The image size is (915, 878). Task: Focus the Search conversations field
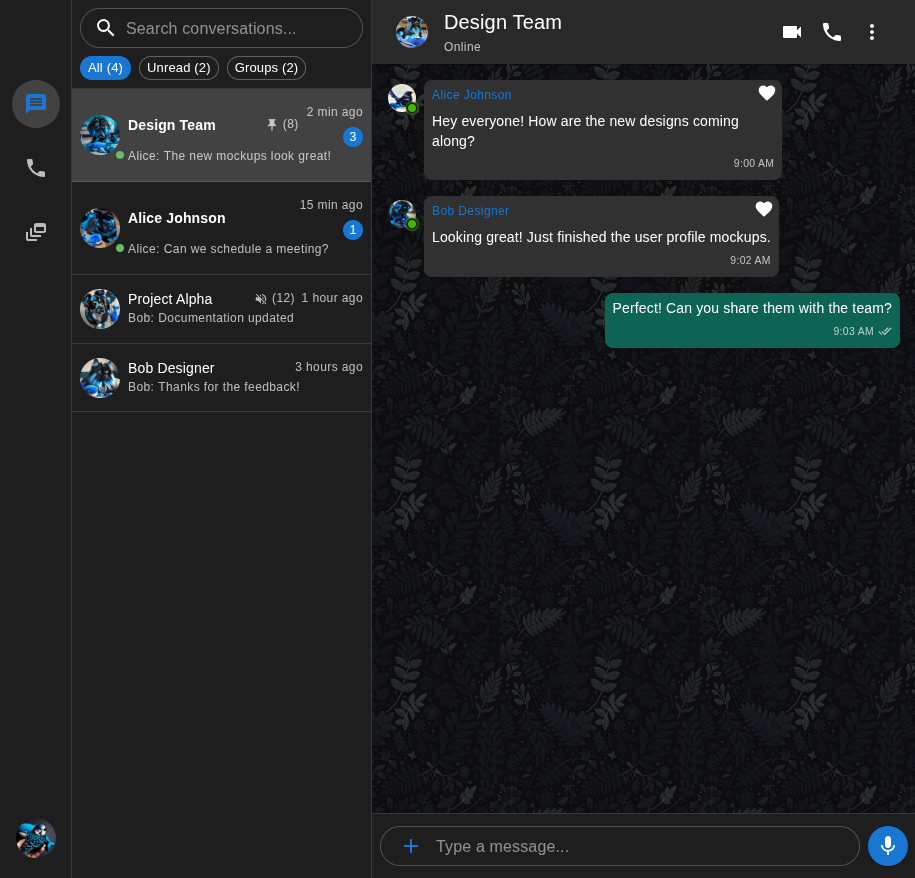pos(221,28)
